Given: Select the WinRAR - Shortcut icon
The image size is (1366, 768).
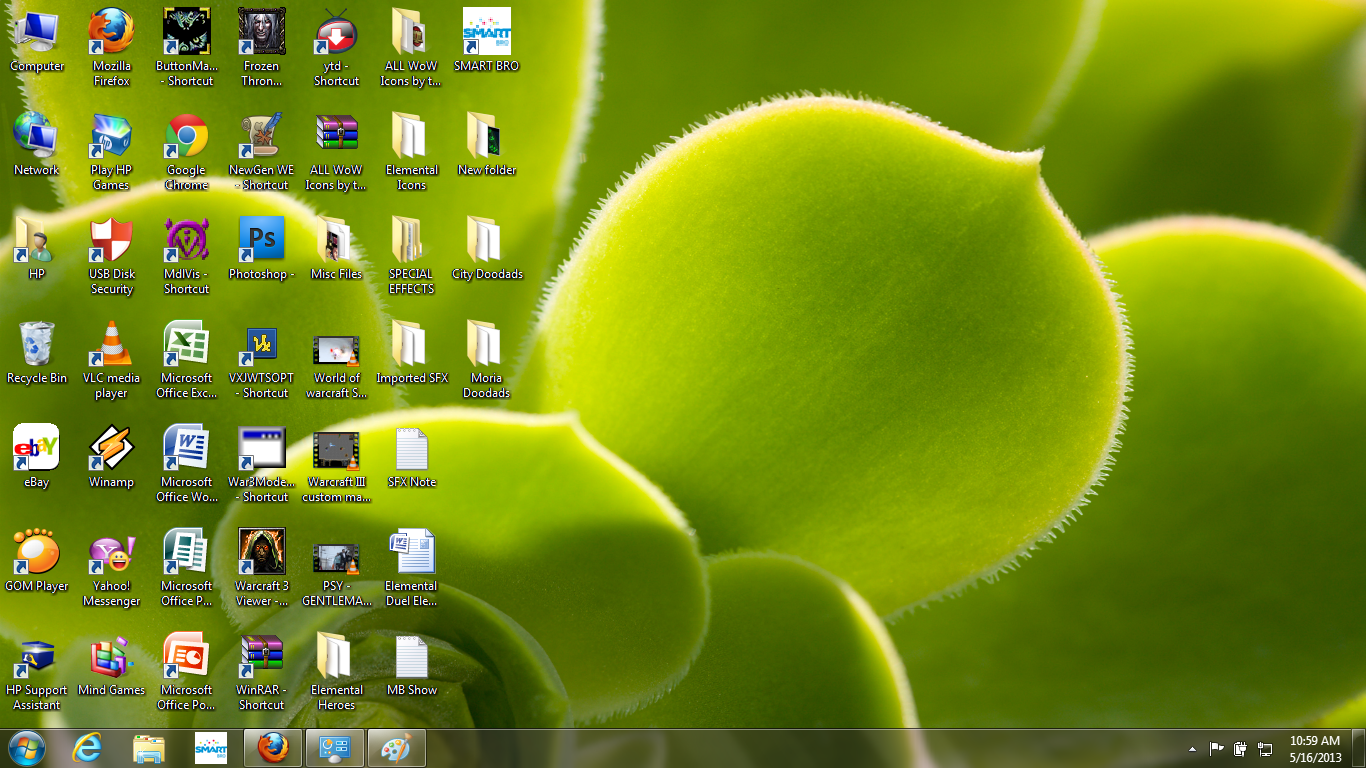Looking at the screenshot, I should [262, 671].
